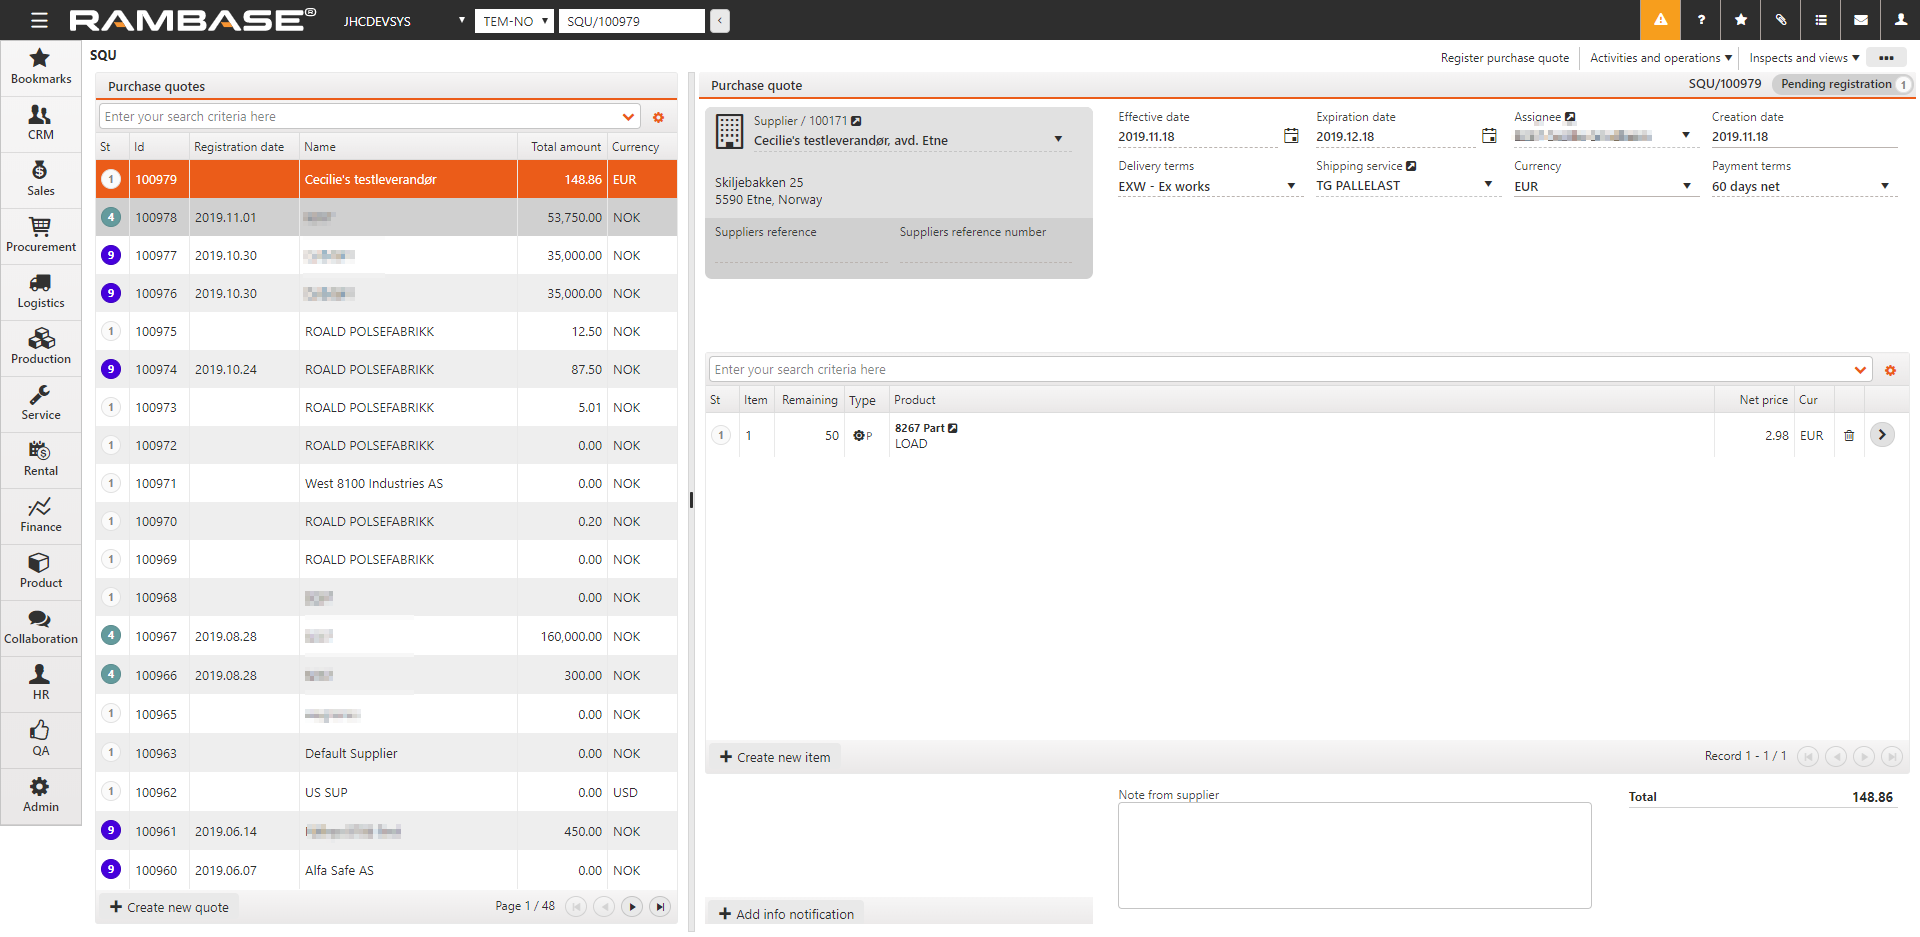Click the warning alert icon in top bar
Viewport: 1920px width, 937px height.
tap(1660, 20)
